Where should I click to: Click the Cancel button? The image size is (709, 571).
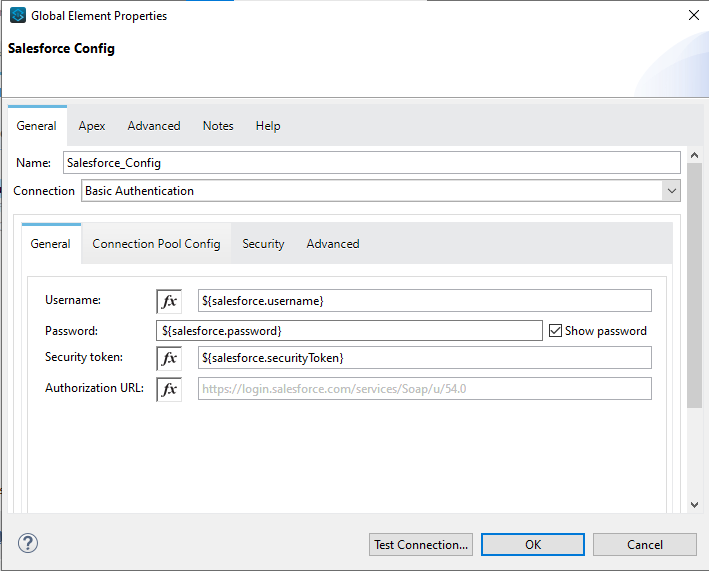pos(645,544)
